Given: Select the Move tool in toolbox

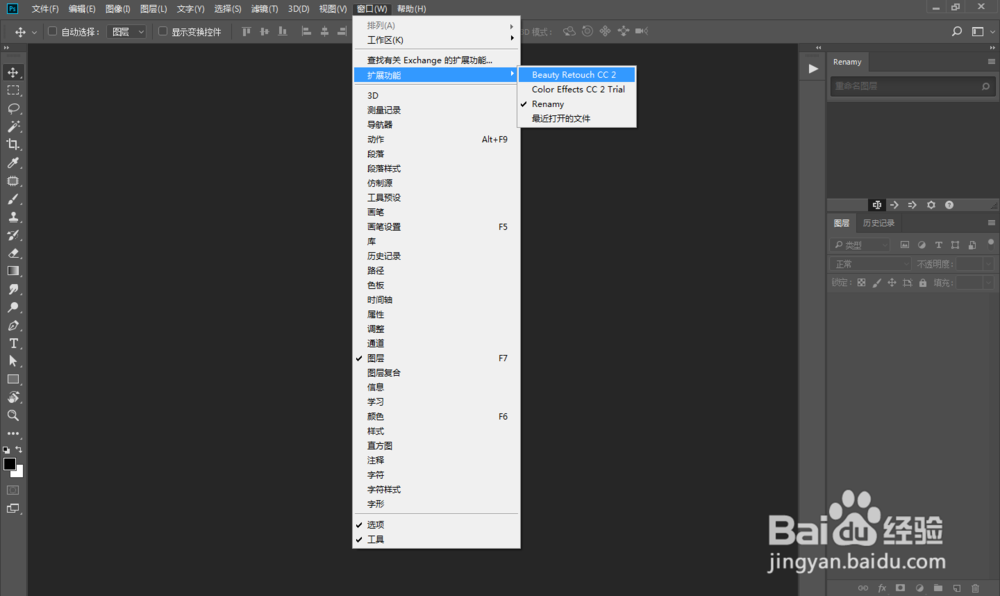Looking at the screenshot, I should (13, 73).
